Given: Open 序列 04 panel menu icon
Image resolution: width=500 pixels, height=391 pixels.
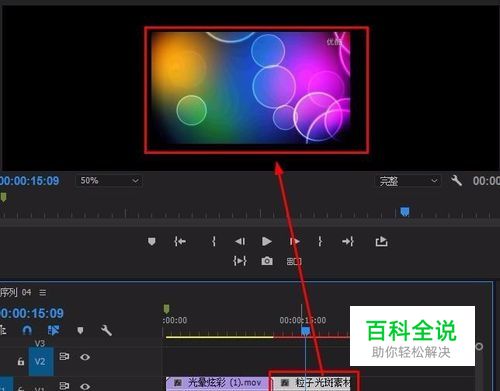Looking at the screenshot, I should (43, 293).
